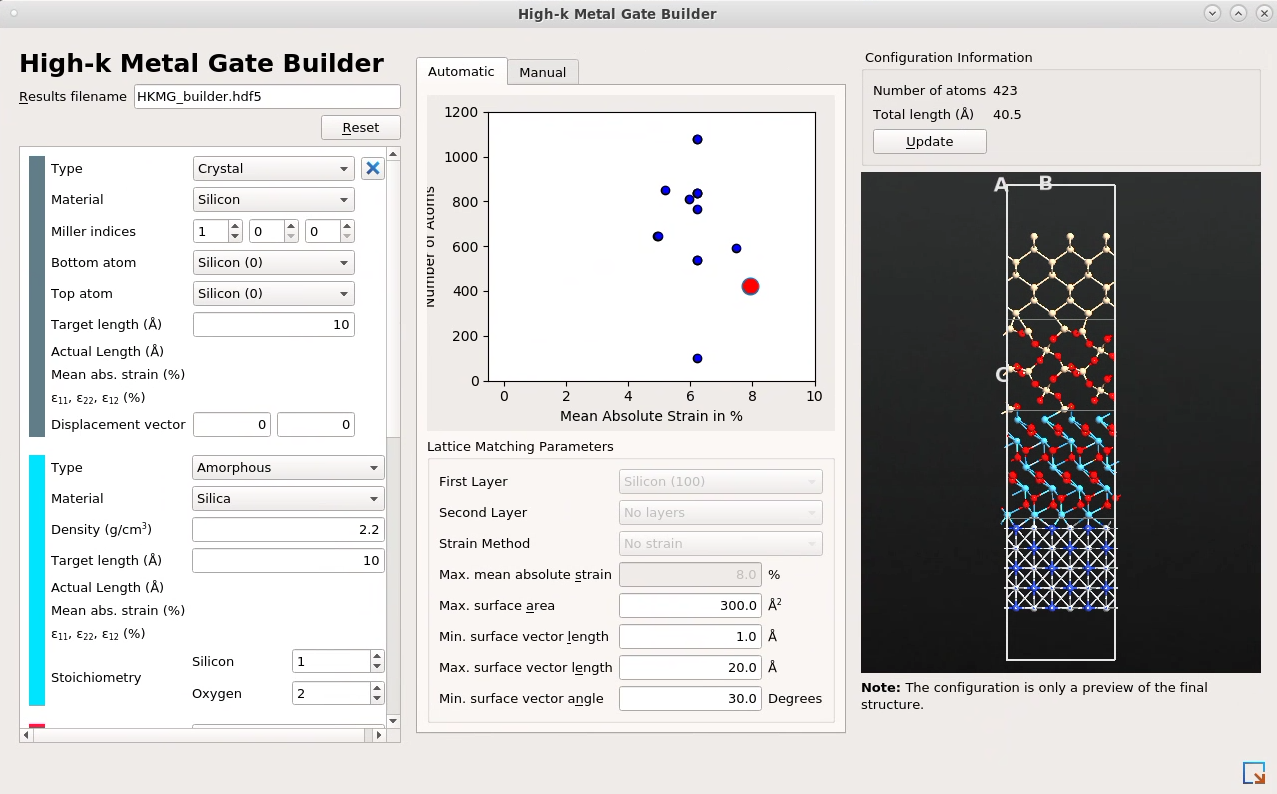Click the Update button

(929, 141)
